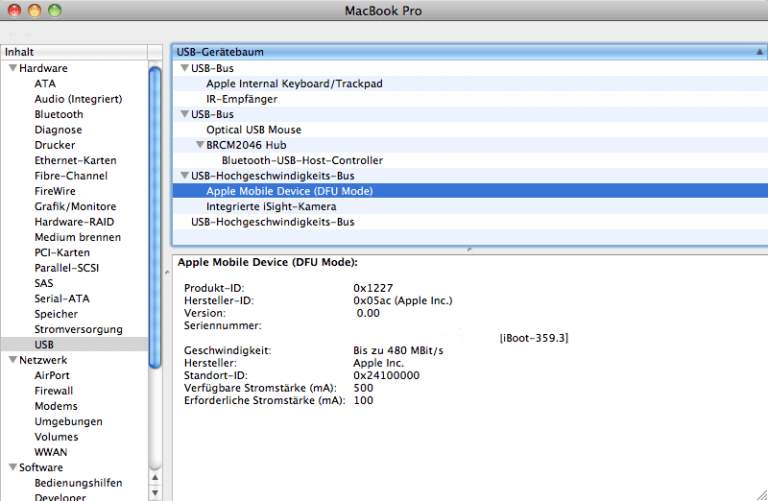Collapse the Software category triangle

(13, 467)
